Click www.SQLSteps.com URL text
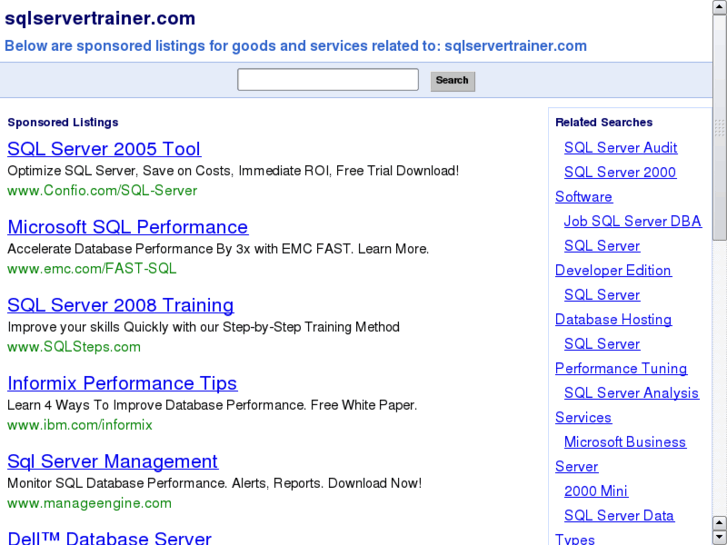Image resolution: width=727 pixels, height=545 pixels. (x=74, y=347)
